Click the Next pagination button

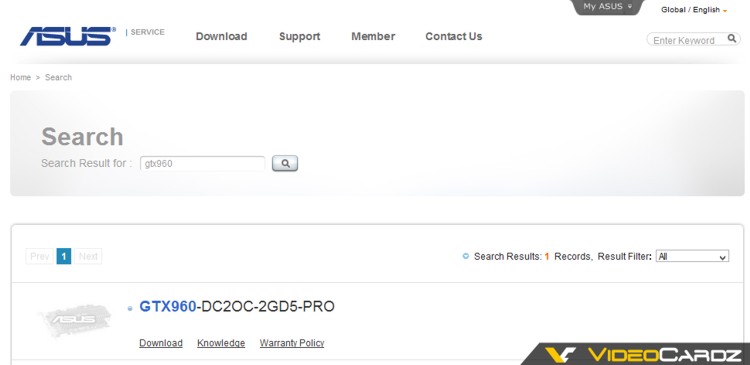pos(88,256)
